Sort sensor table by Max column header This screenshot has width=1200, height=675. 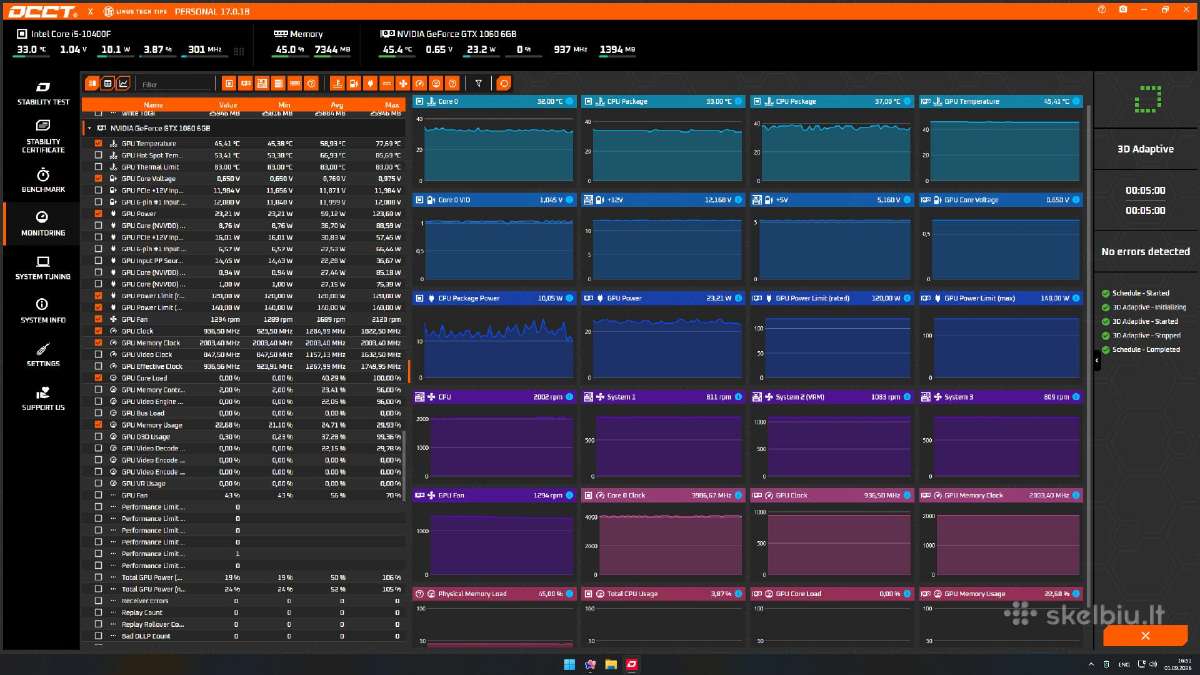pos(391,104)
